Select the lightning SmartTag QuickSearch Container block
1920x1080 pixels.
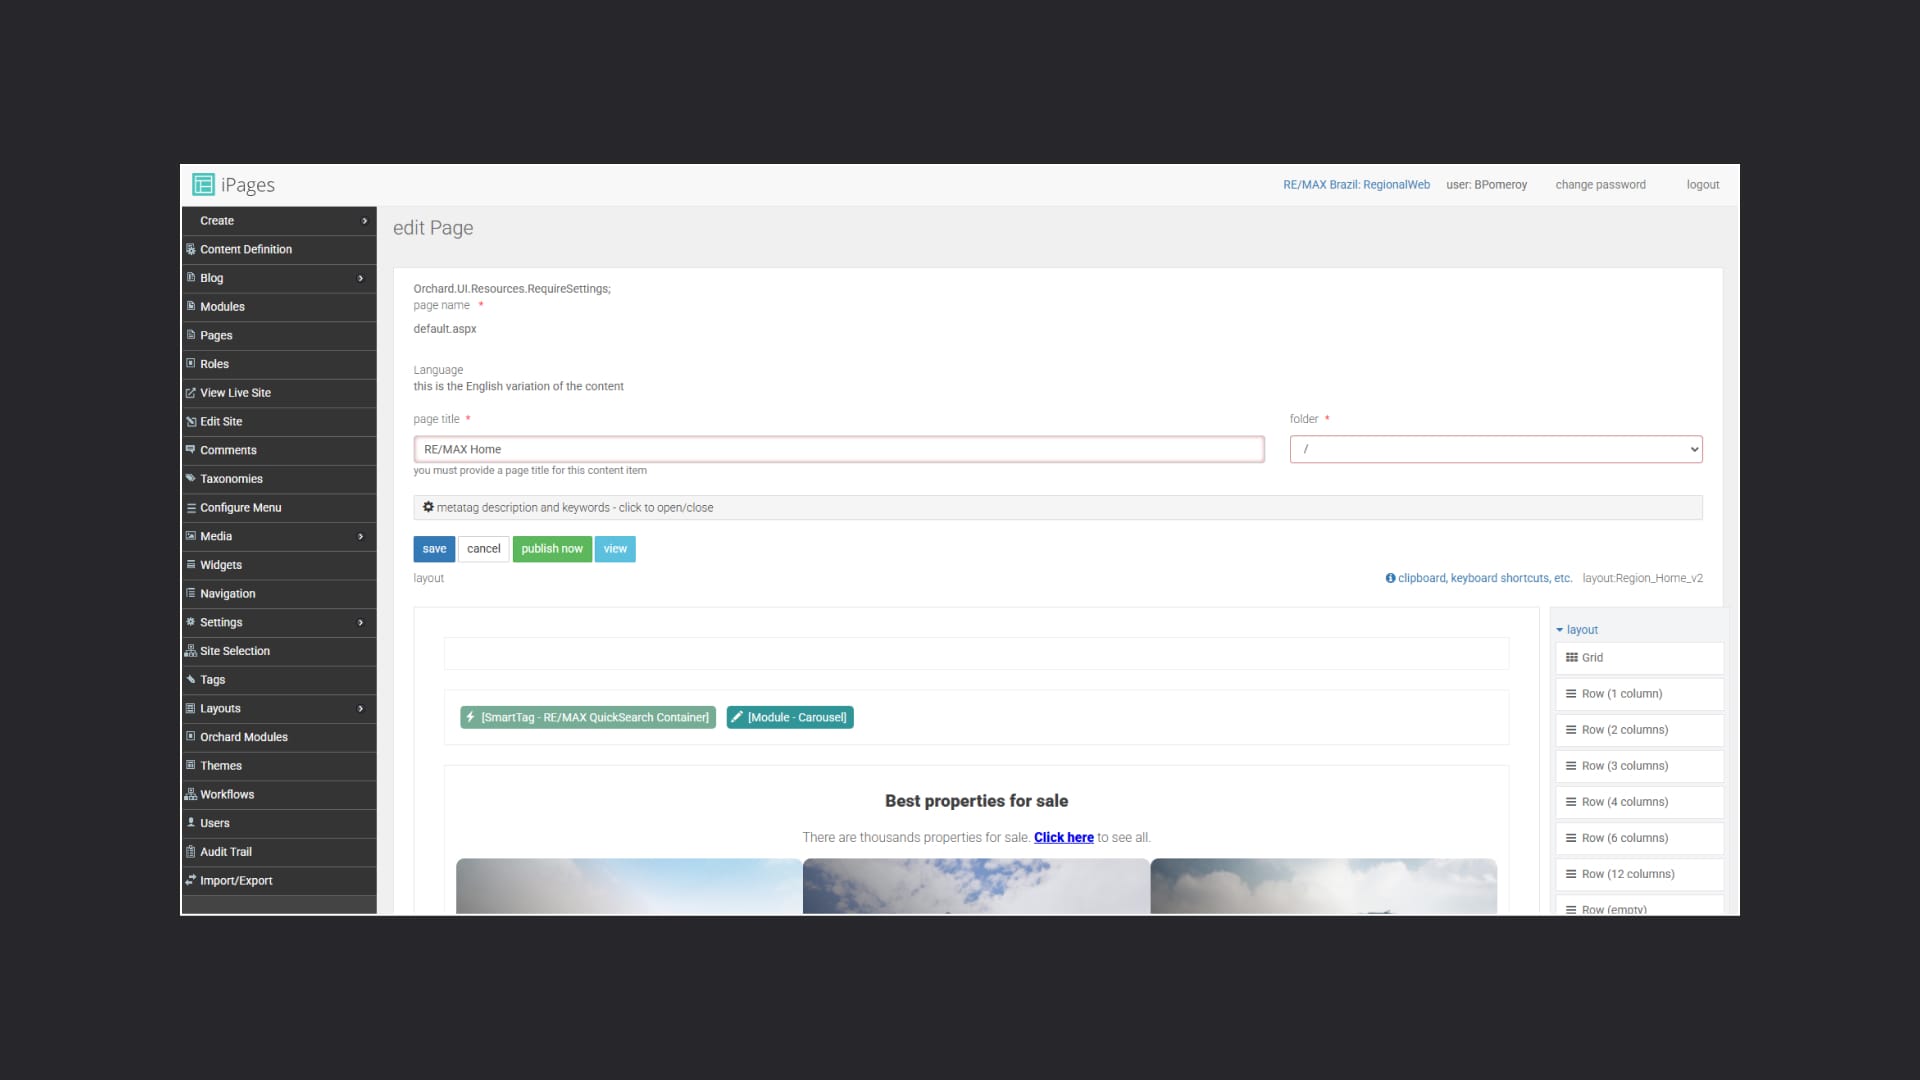588,717
